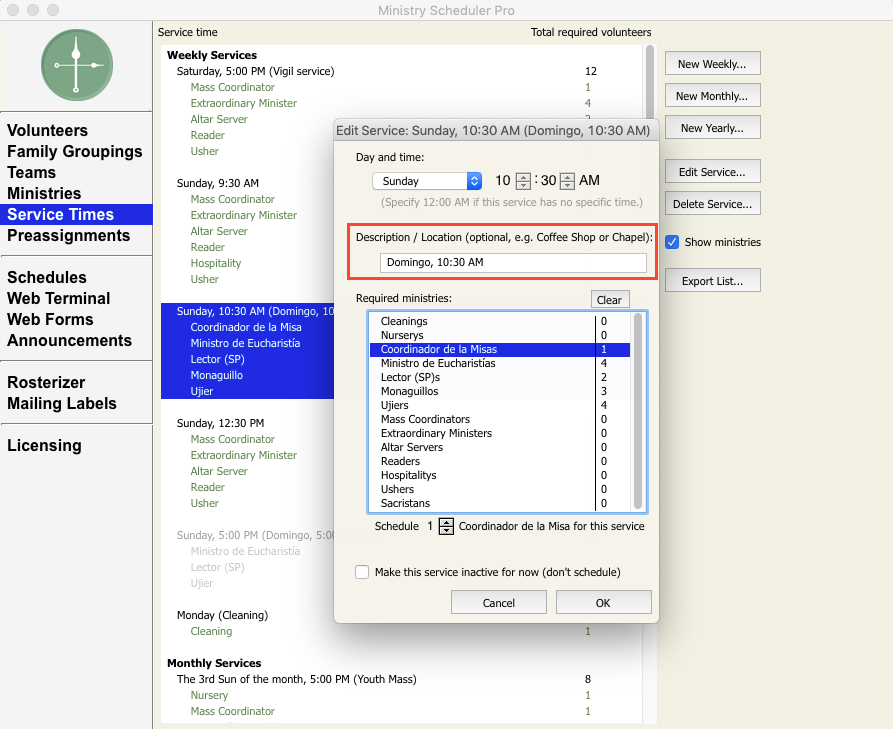Click the Schedule count stepper

446,526
